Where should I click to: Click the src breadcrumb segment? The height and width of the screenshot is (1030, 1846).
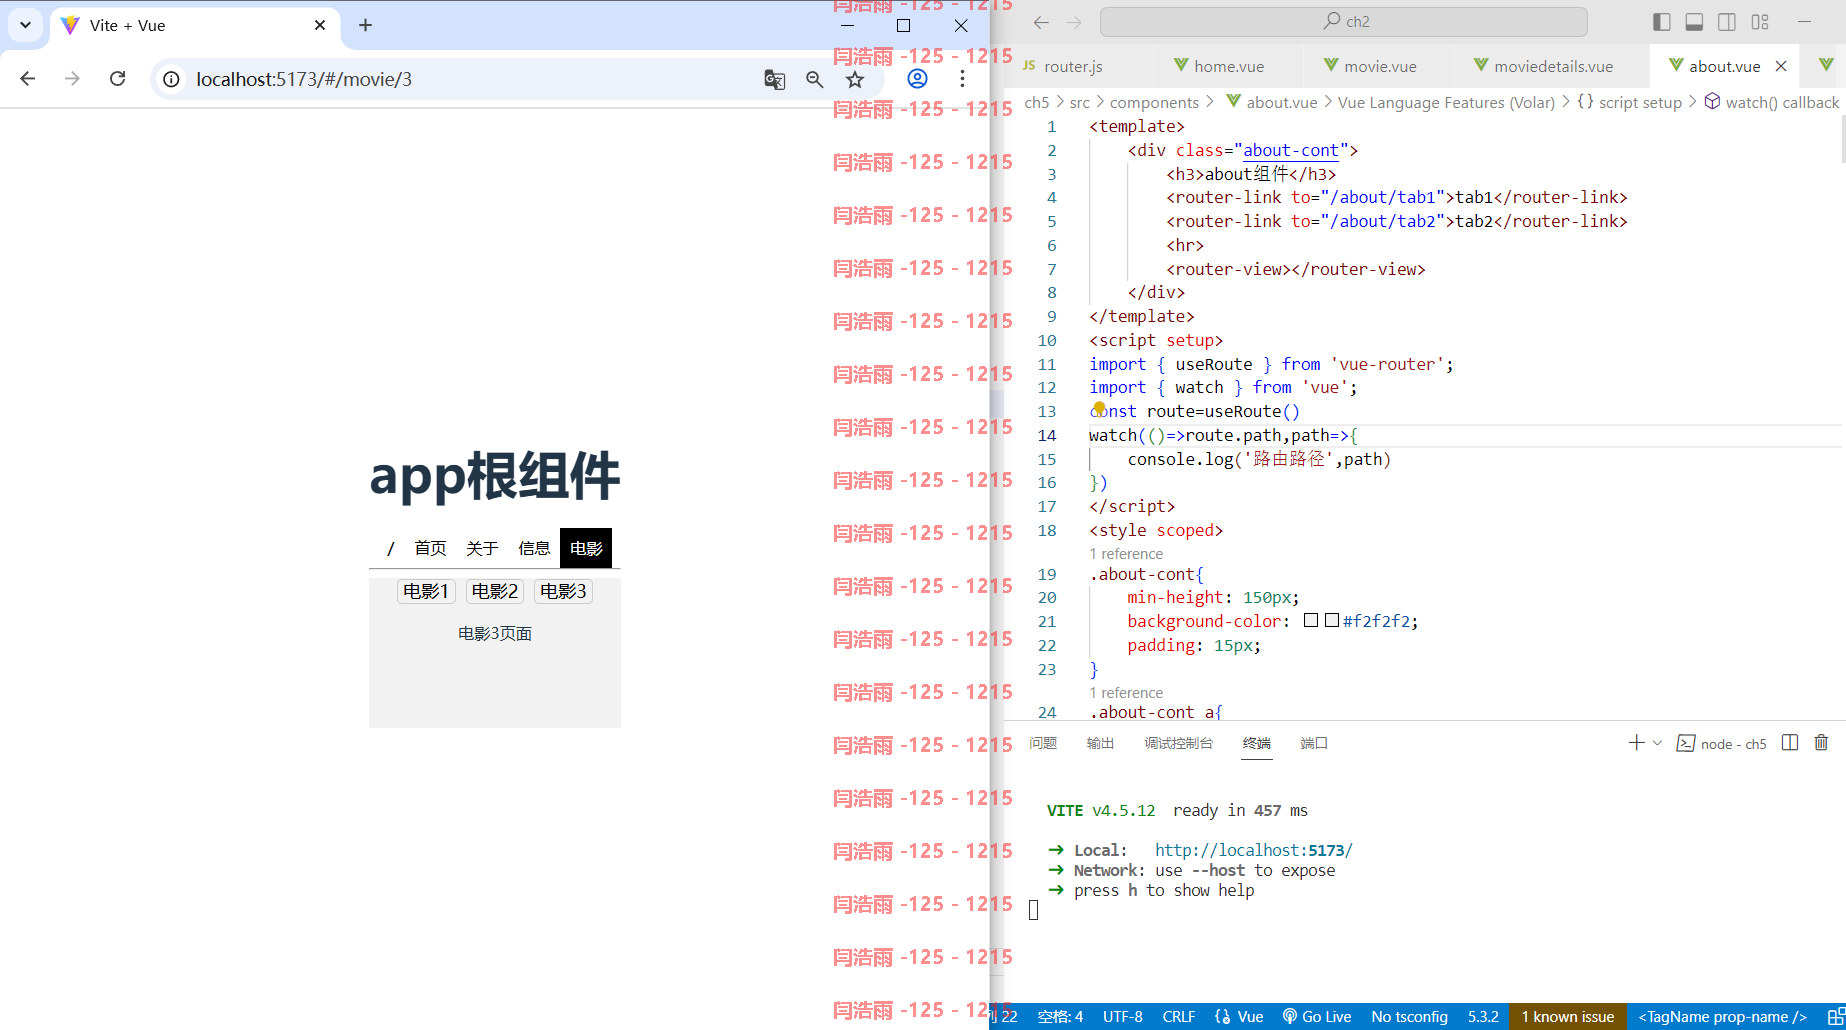pos(1080,102)
